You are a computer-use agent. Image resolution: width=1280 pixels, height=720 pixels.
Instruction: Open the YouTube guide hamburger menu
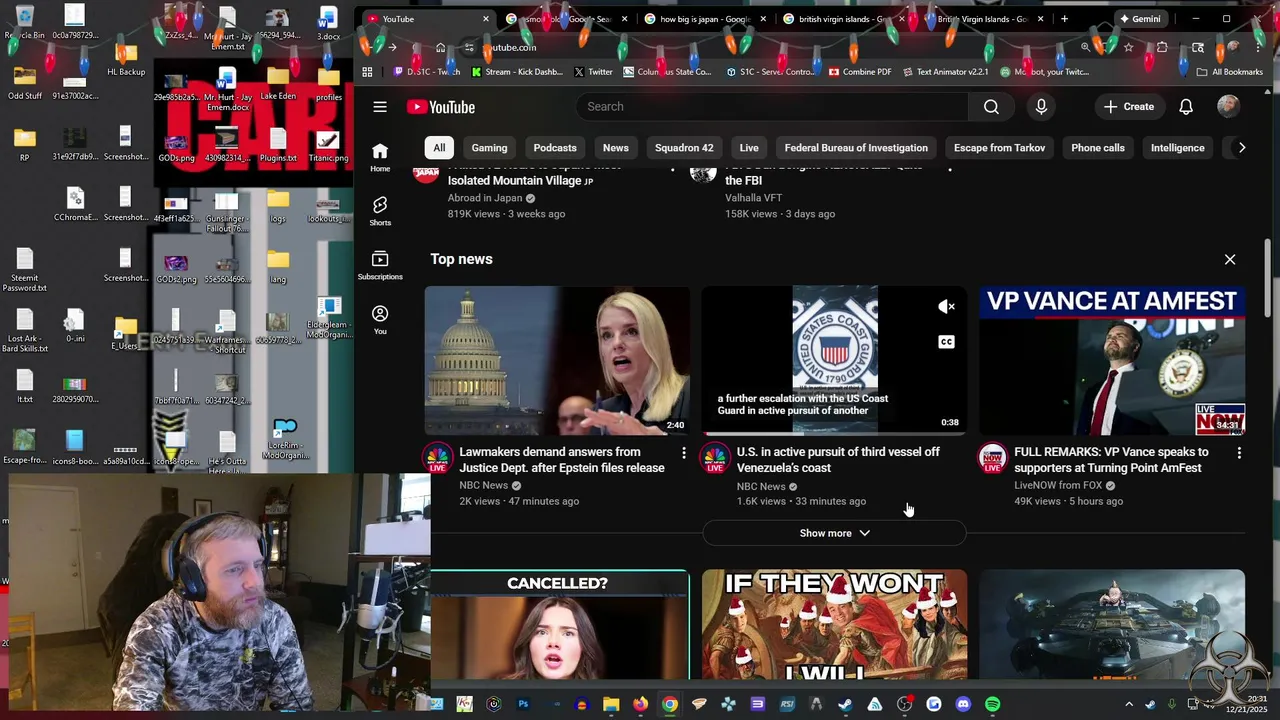tap(380, 107)
